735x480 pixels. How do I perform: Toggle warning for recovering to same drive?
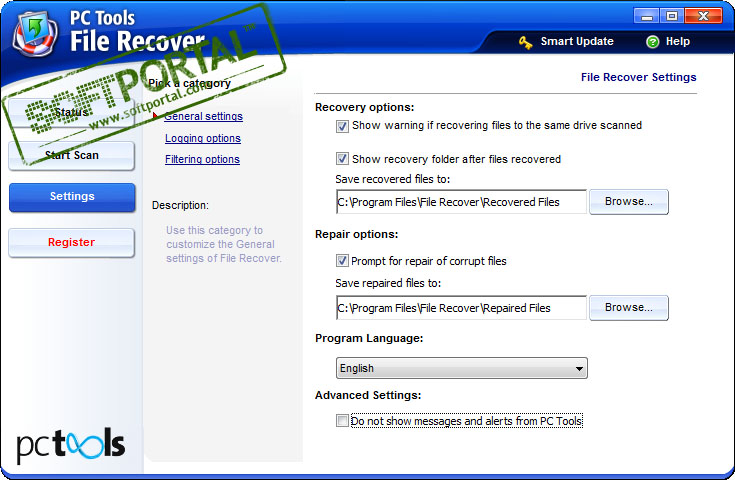(342, 126)
